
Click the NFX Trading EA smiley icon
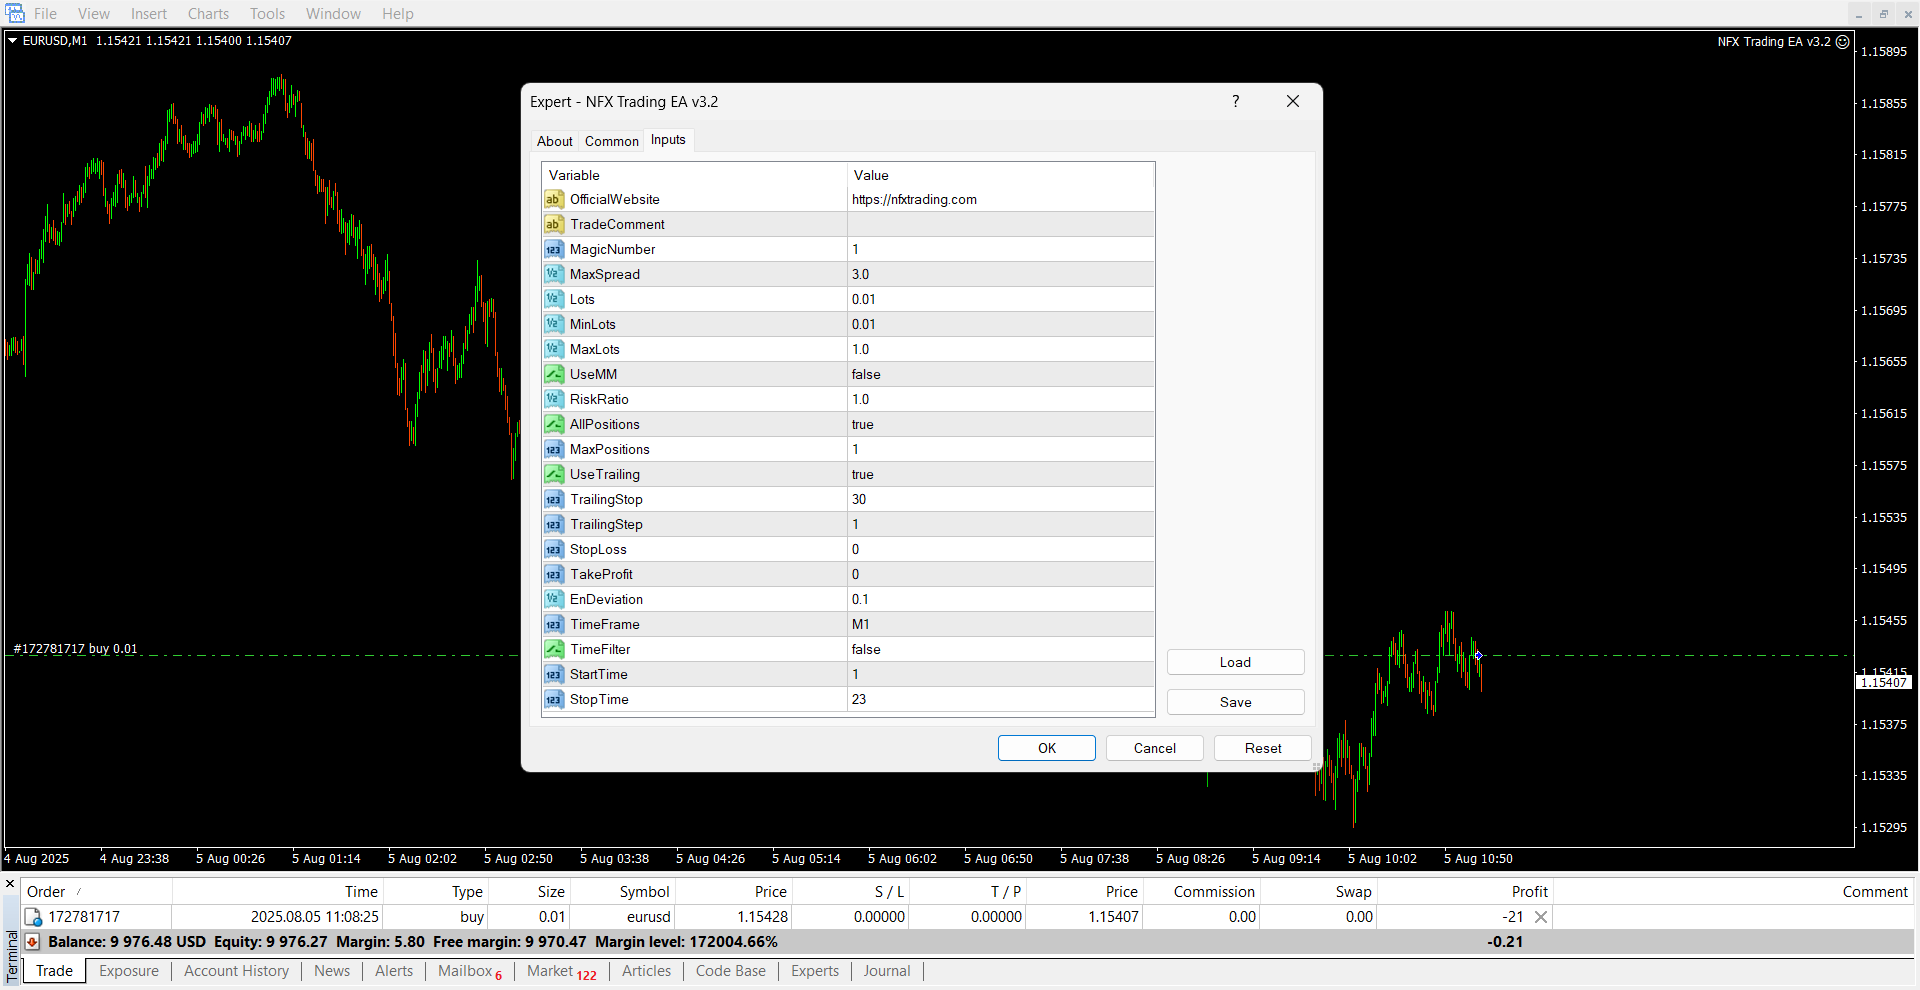pyautogui.click(x=1843, y=42)
